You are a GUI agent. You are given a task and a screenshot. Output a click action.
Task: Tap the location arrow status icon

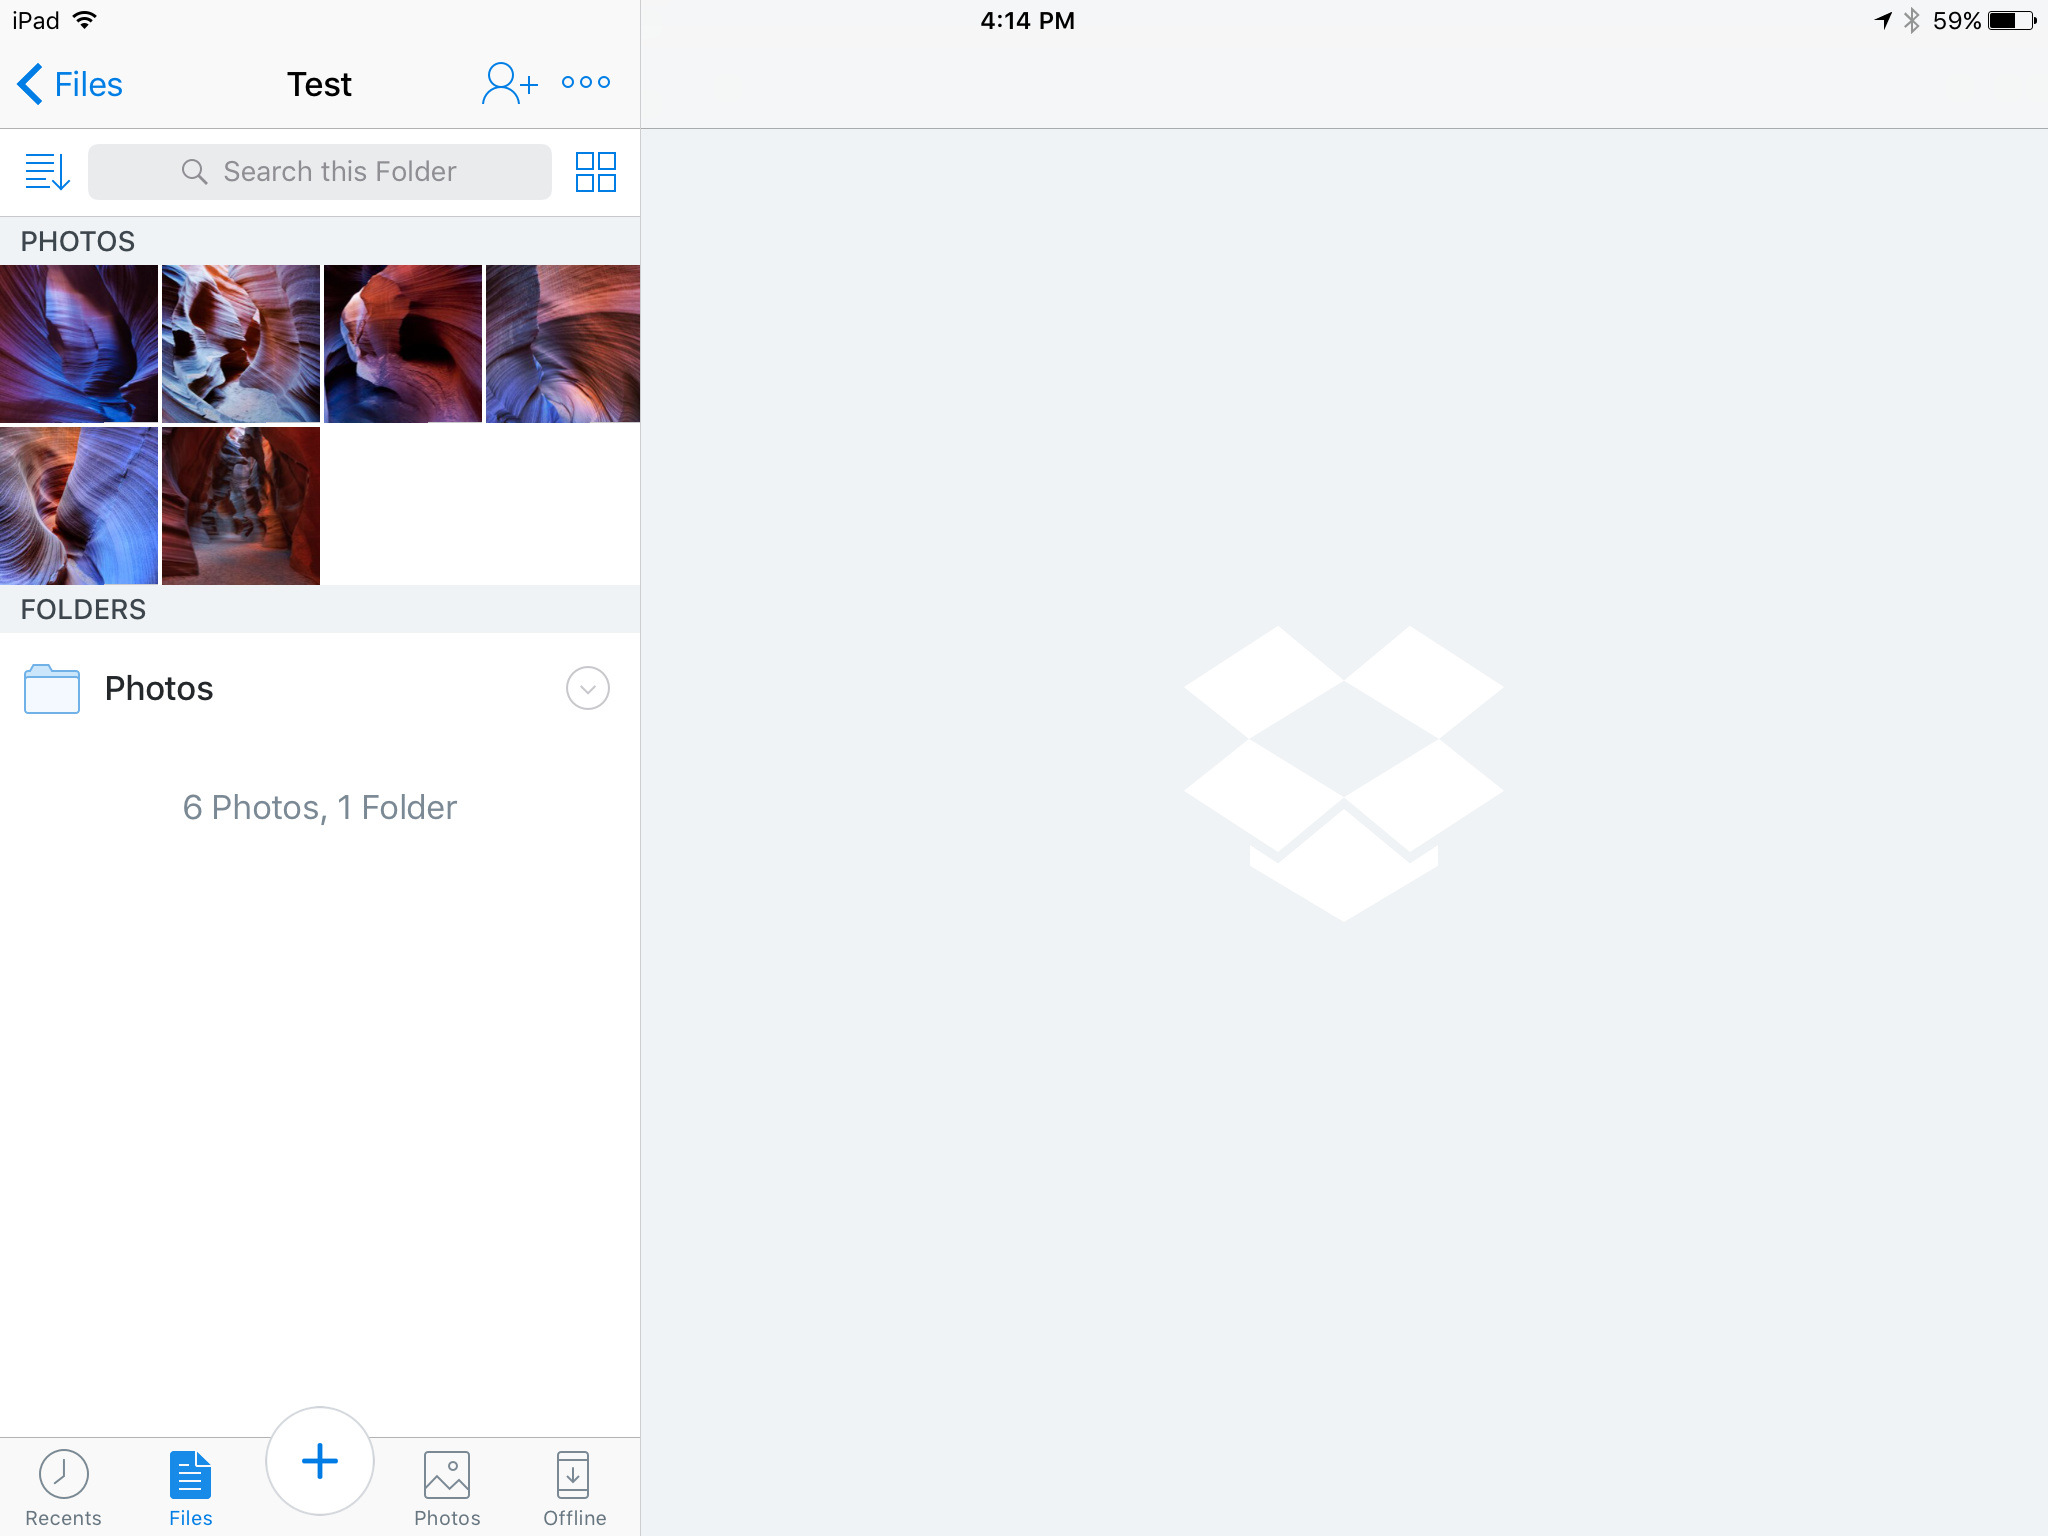(1883, 20)
